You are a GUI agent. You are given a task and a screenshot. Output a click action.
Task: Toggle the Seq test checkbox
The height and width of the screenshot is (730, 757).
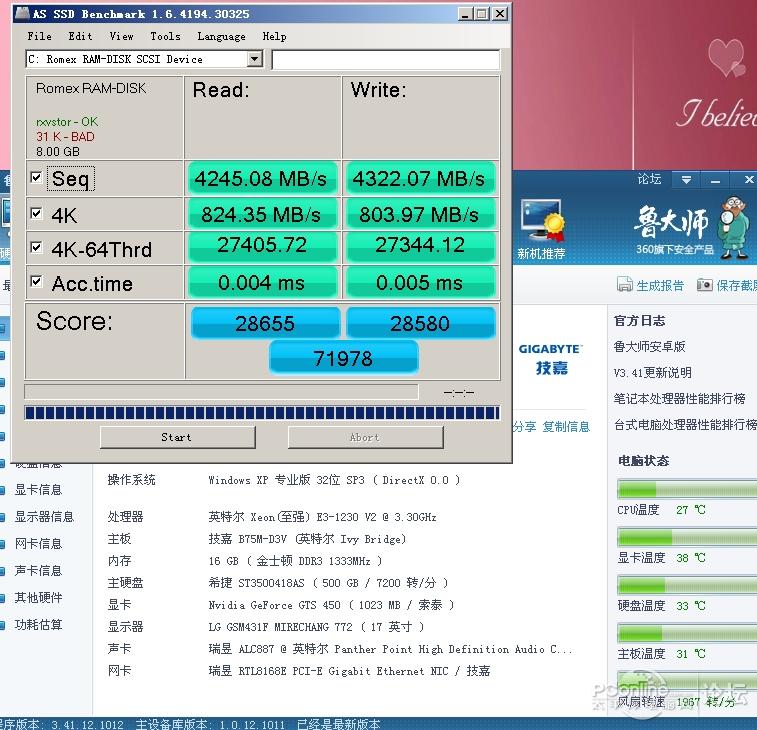[36, 177]
